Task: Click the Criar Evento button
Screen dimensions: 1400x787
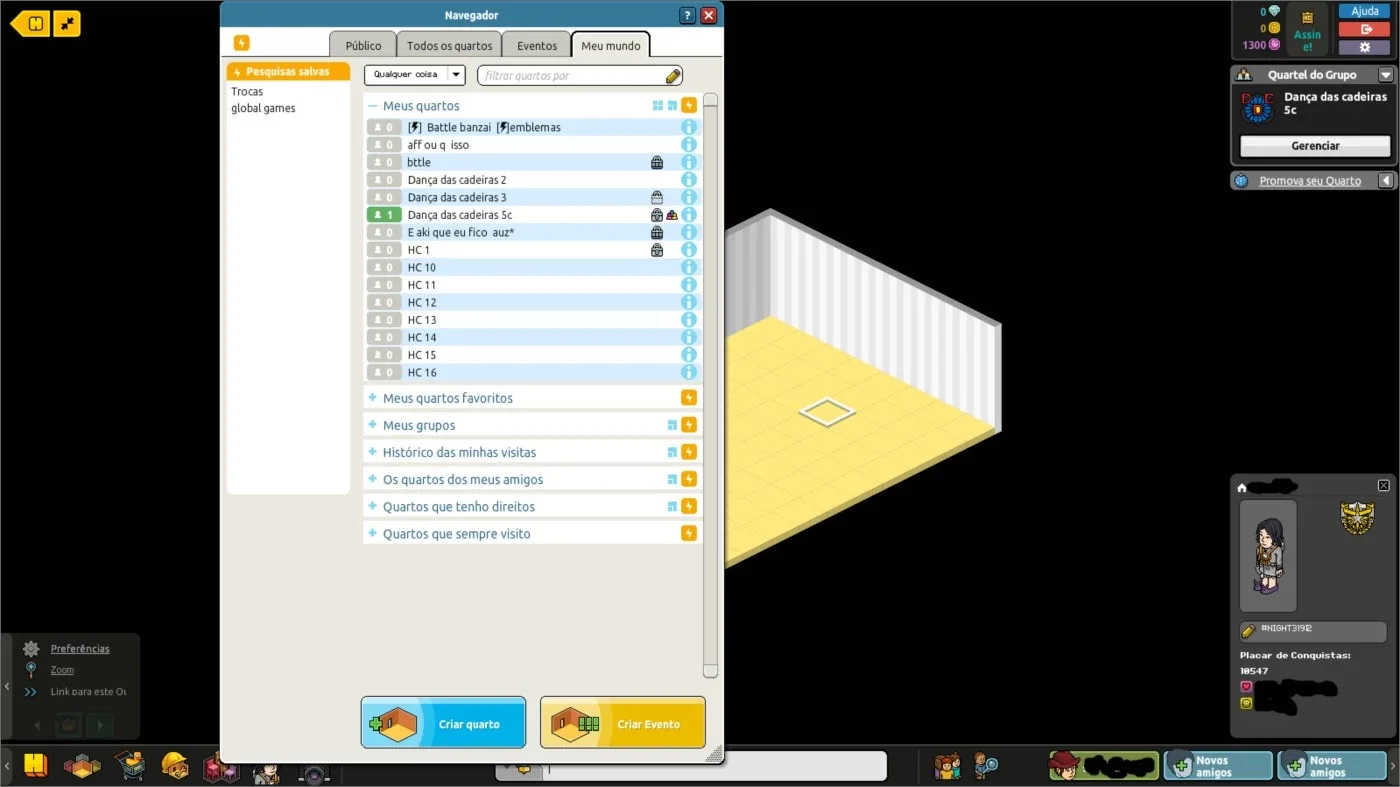Action: tap(623, 723)
